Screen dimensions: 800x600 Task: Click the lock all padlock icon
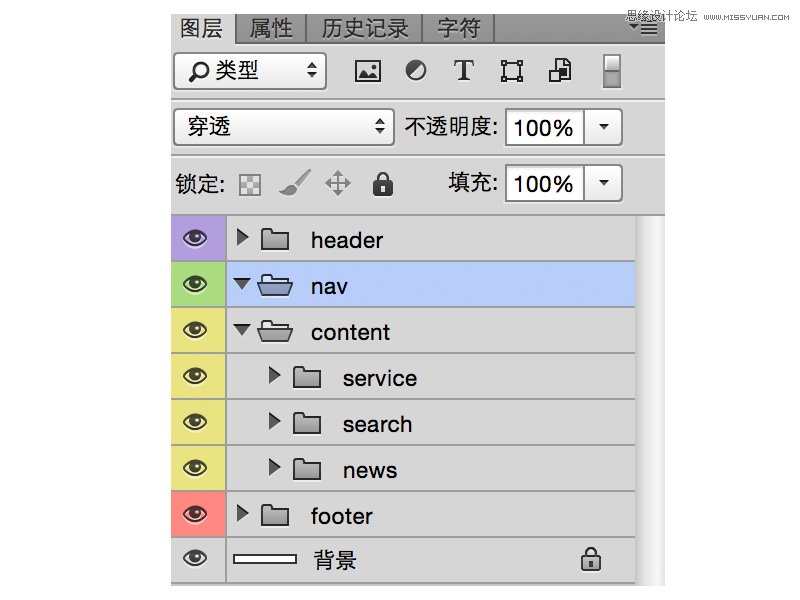tap(382, 184)
